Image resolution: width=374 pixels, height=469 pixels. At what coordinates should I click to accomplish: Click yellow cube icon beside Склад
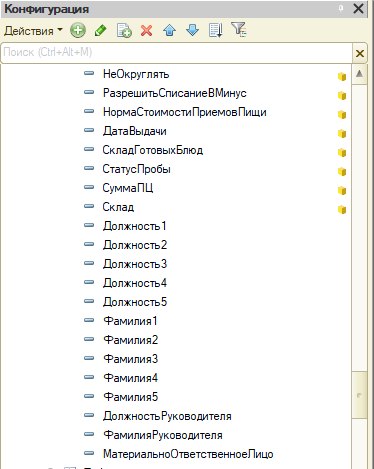coord(342,209)
